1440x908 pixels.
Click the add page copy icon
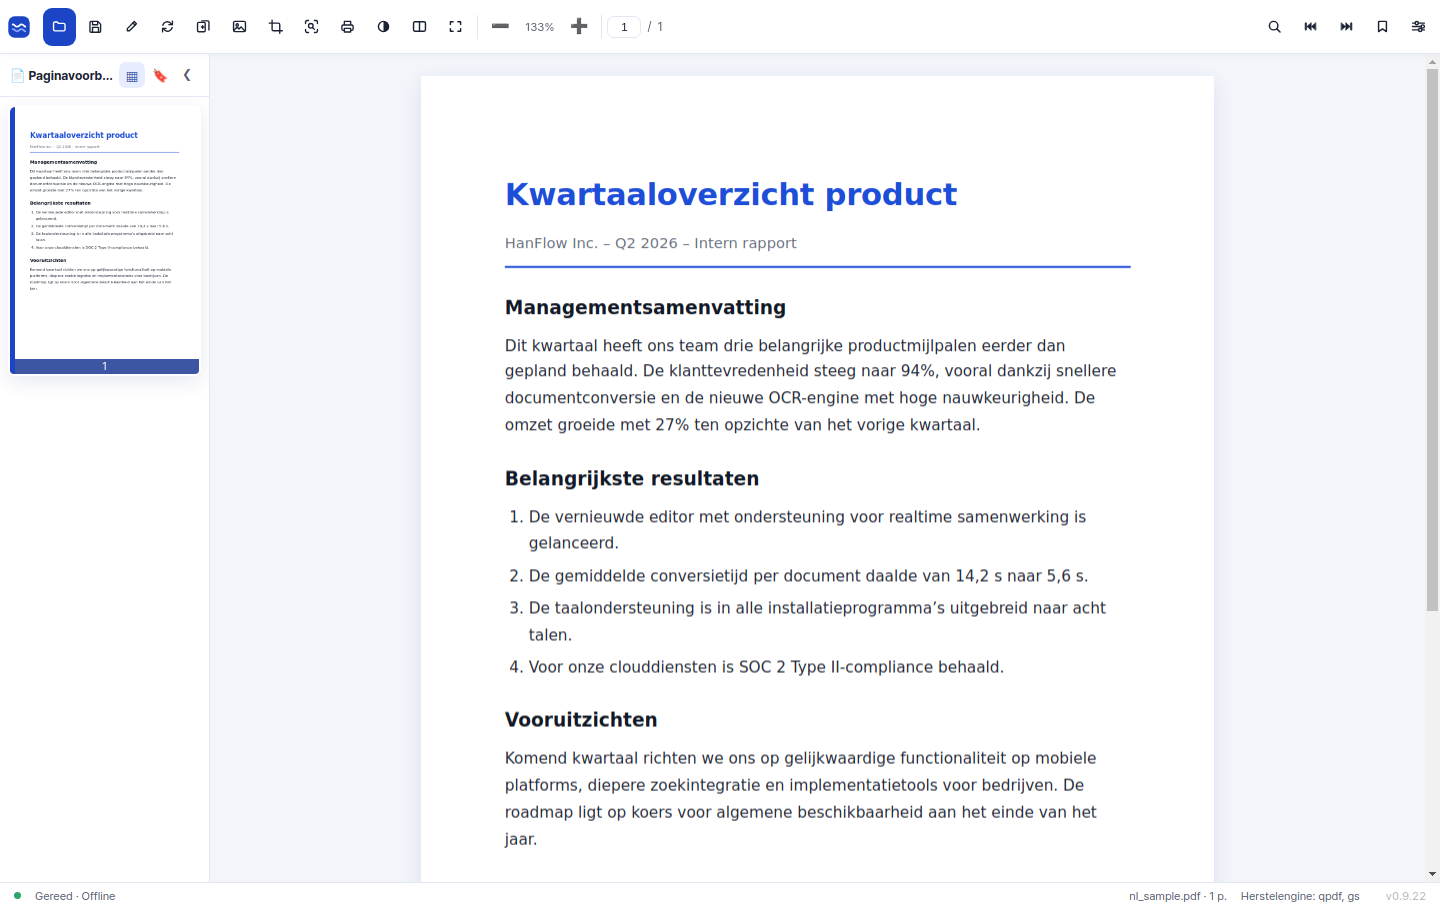(x=203, y=27)
